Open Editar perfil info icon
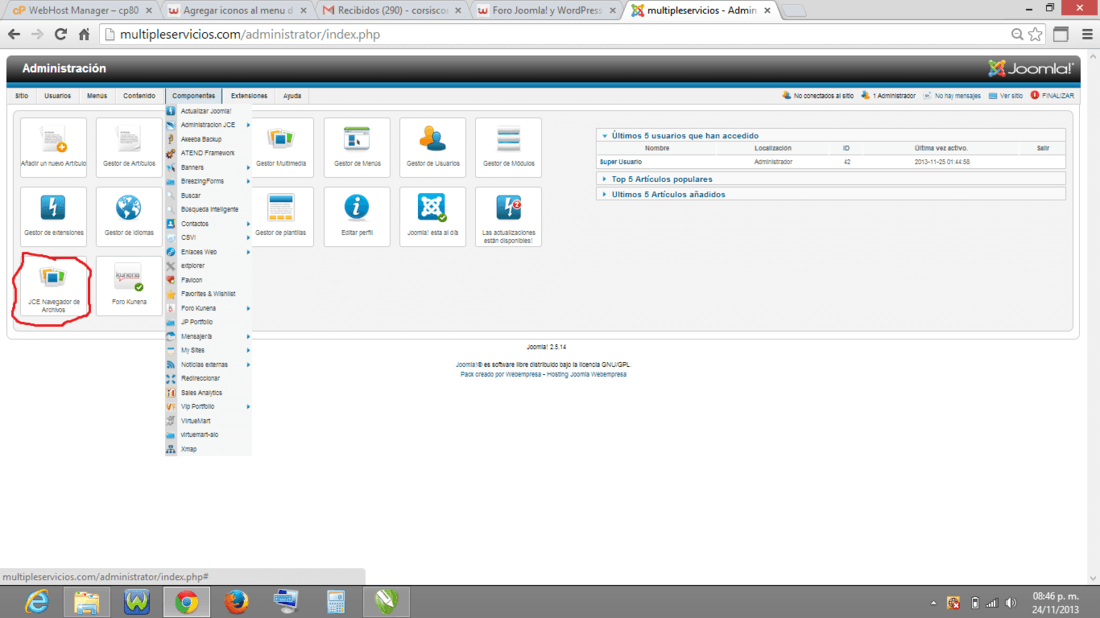Screen dimensions: 1100x618 click(x=357, y=216)
